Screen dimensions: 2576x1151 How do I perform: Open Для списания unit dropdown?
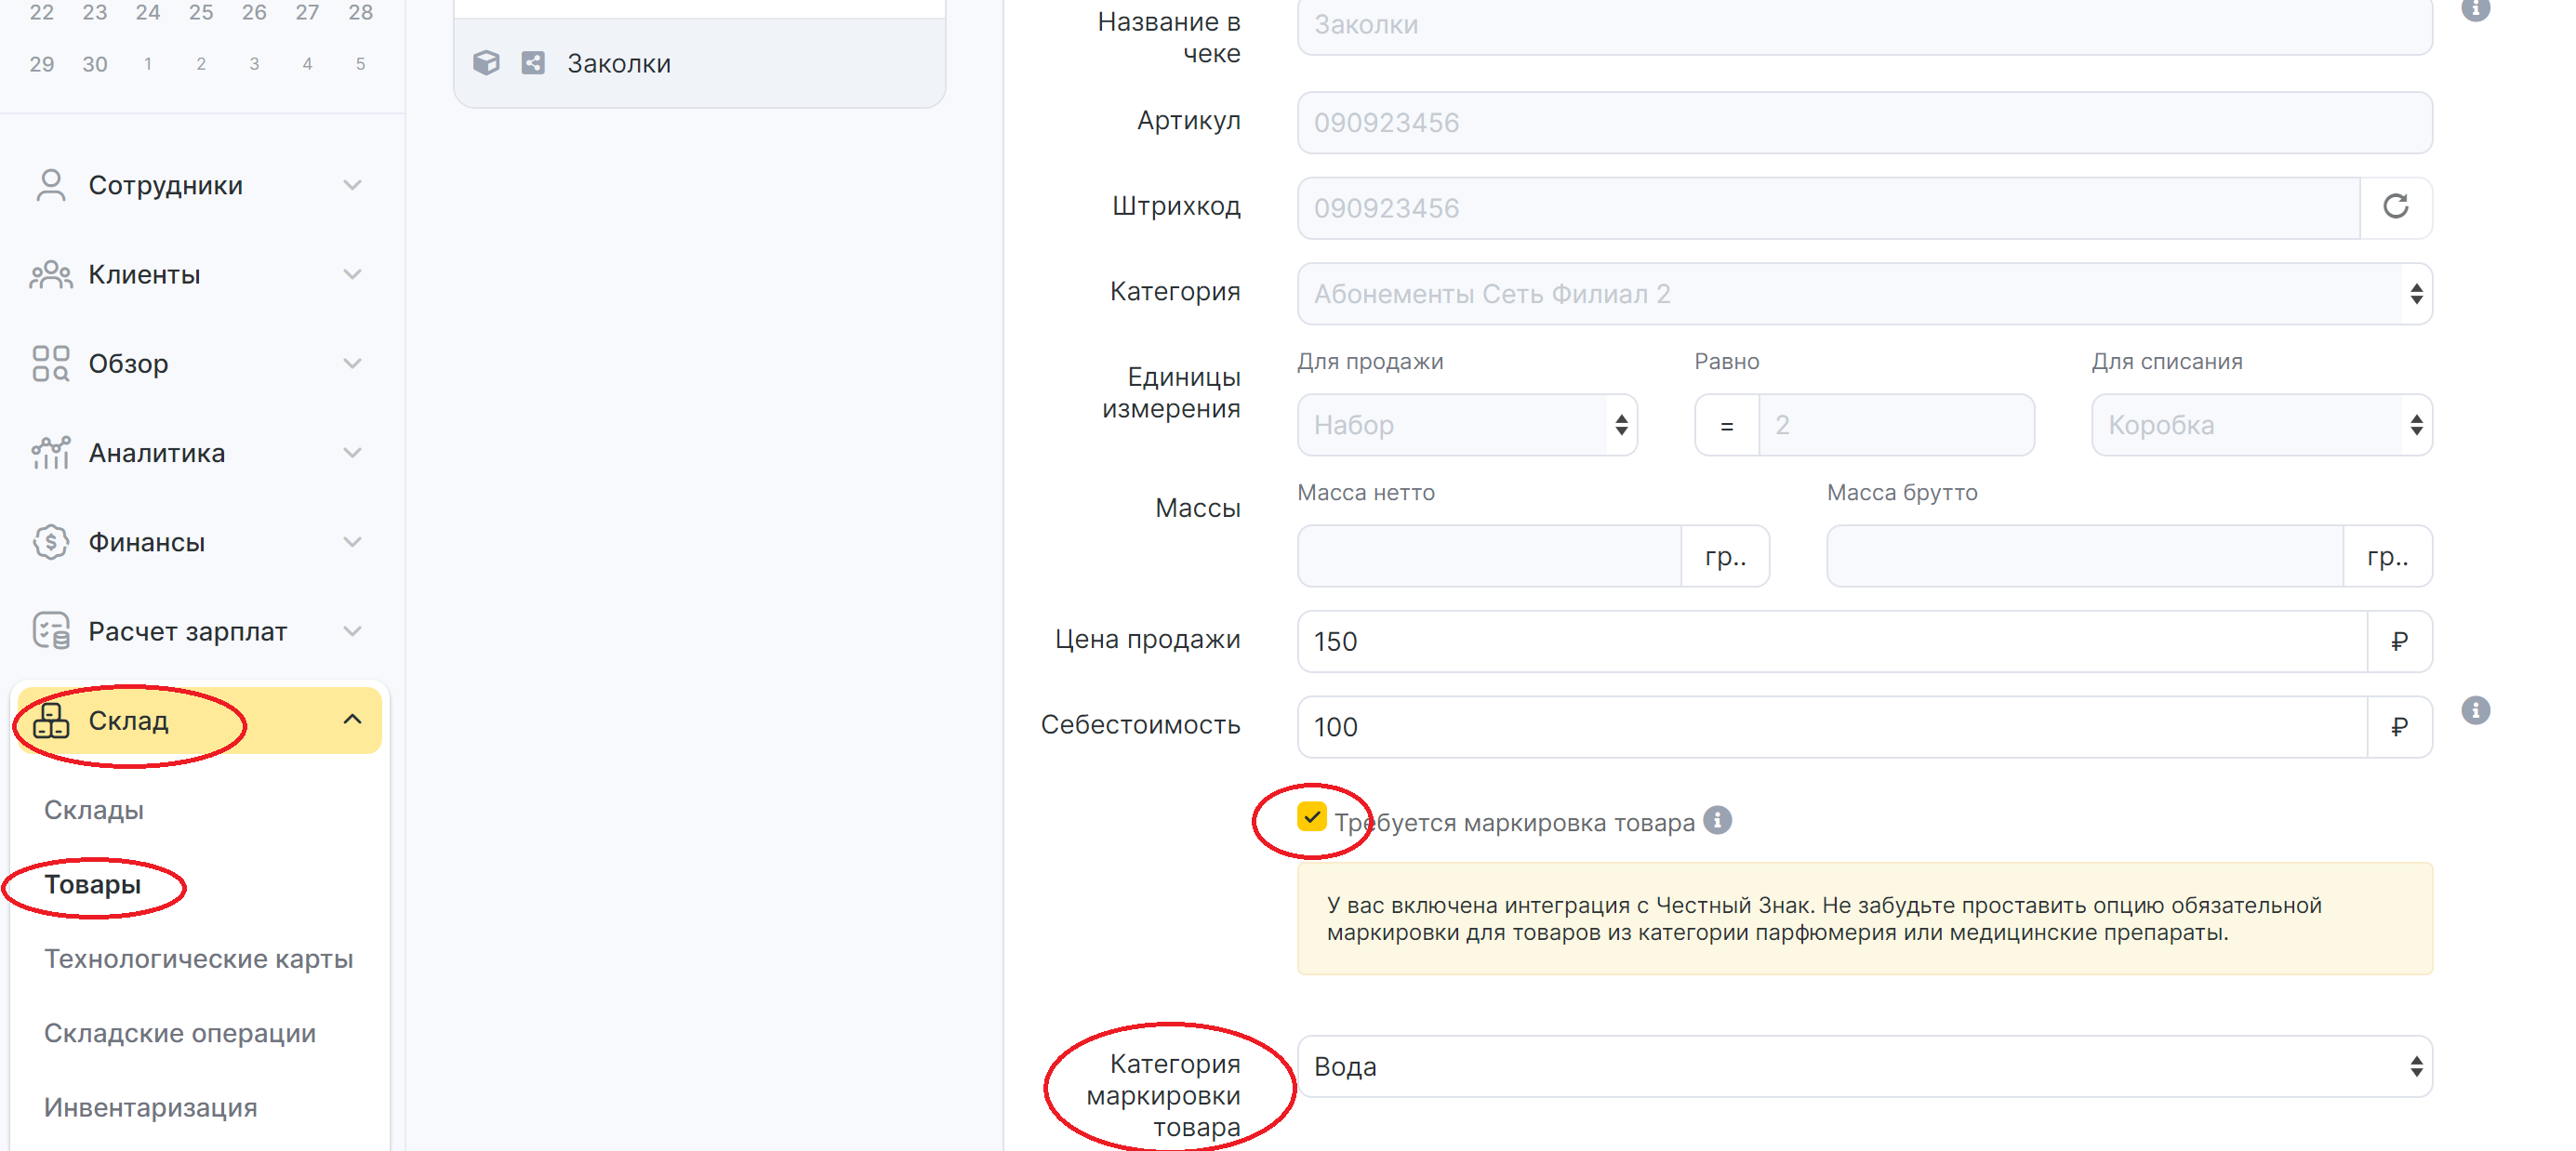pos(2261,424)
